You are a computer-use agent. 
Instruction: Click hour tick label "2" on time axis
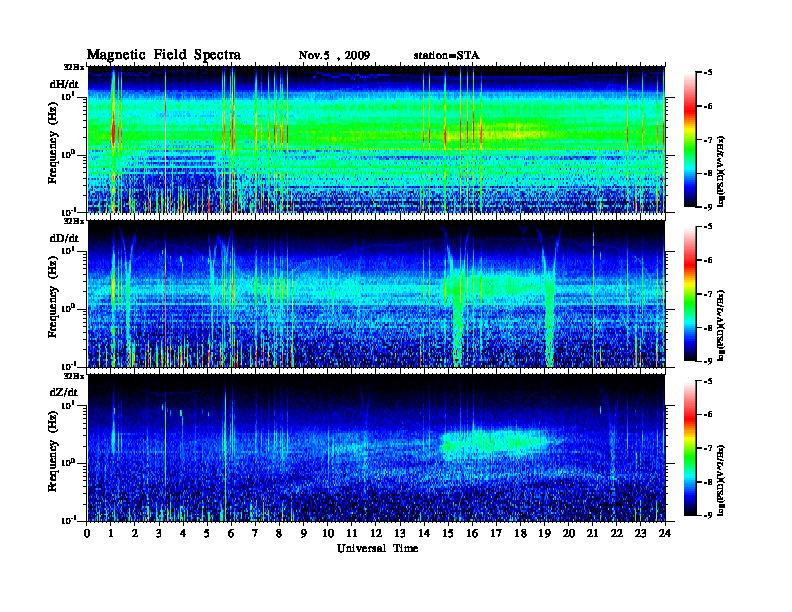pos(135,533)
